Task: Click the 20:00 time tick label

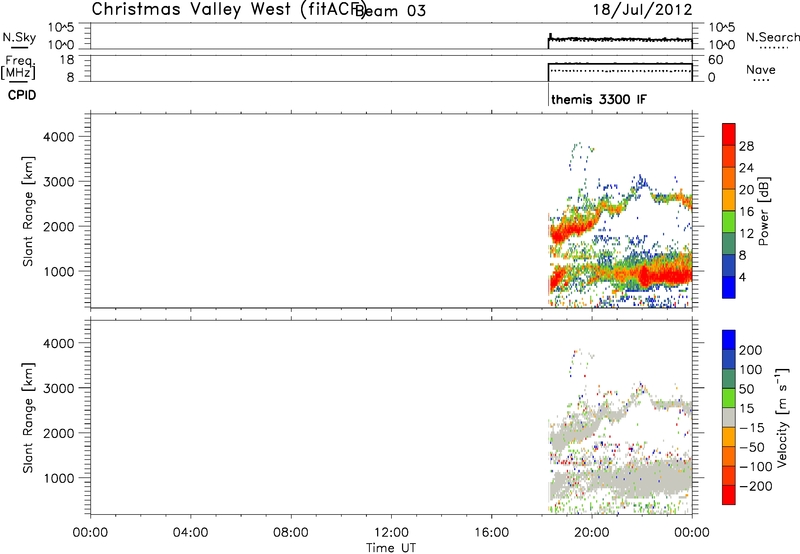Action: pos(591,533)
